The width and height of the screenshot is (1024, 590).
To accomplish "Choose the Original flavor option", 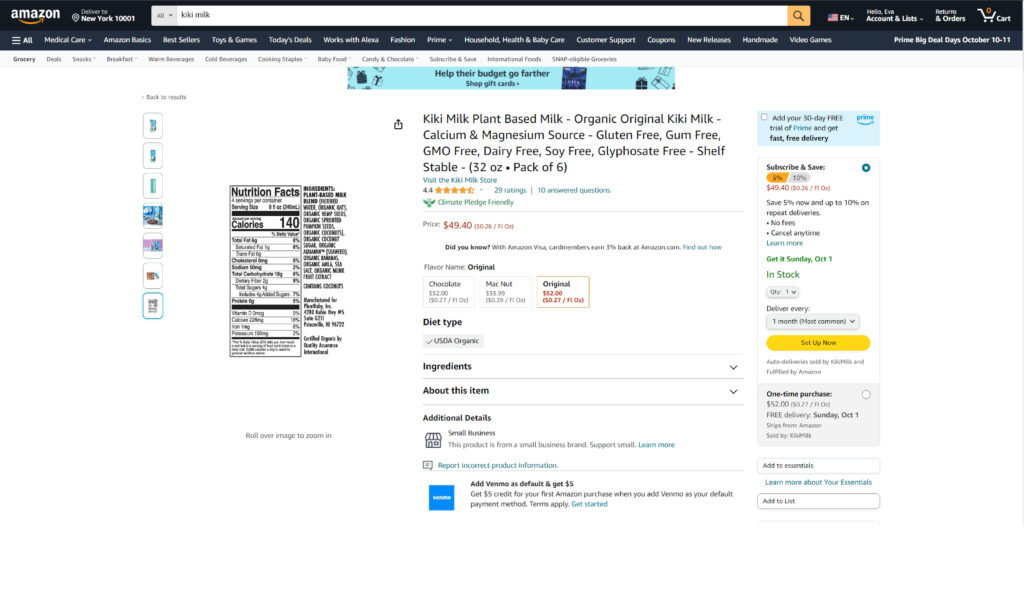I will pyautogui.click(x=563, y=291).
